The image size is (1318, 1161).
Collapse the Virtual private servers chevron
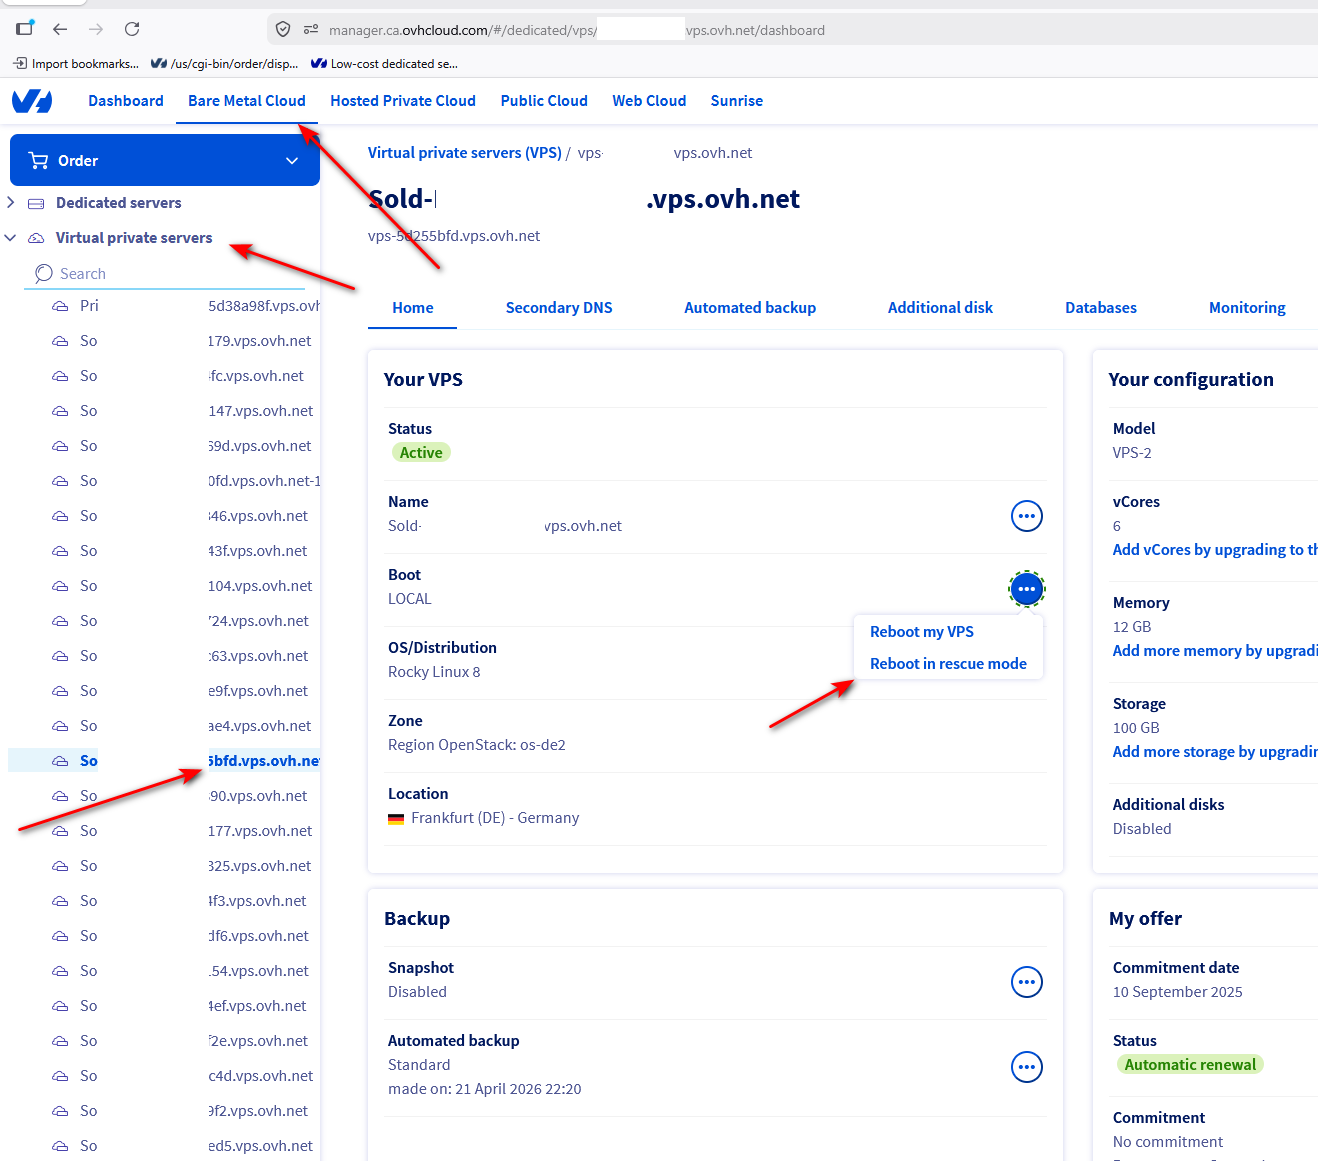pos(11,238)
